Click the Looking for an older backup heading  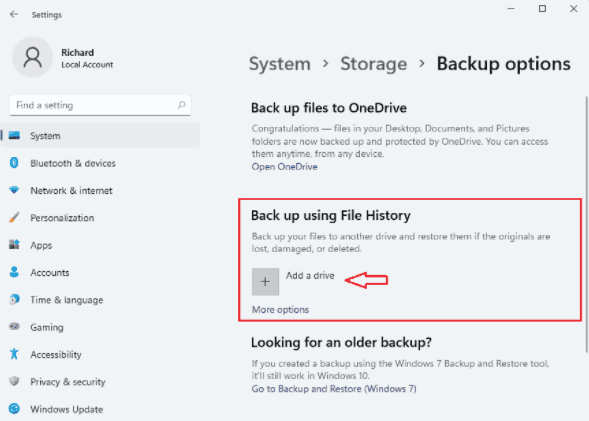click(x=341, y=342)
